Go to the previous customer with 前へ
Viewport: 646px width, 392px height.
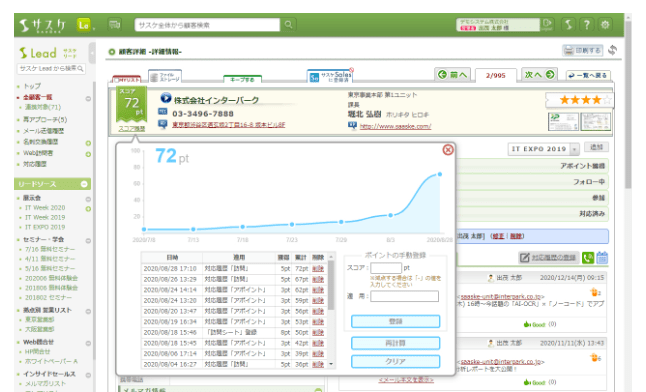click(452, 75)
